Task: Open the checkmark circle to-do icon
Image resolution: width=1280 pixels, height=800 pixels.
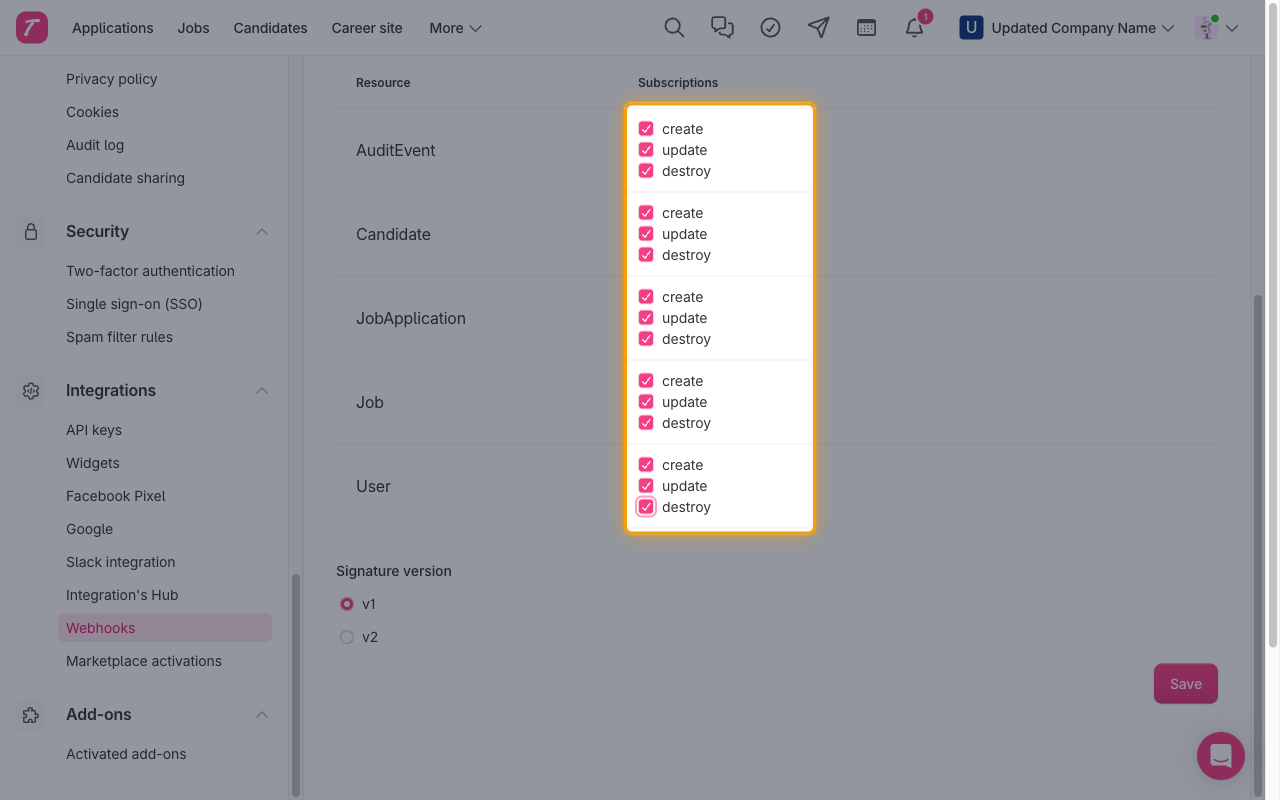Action: [770, 28]
